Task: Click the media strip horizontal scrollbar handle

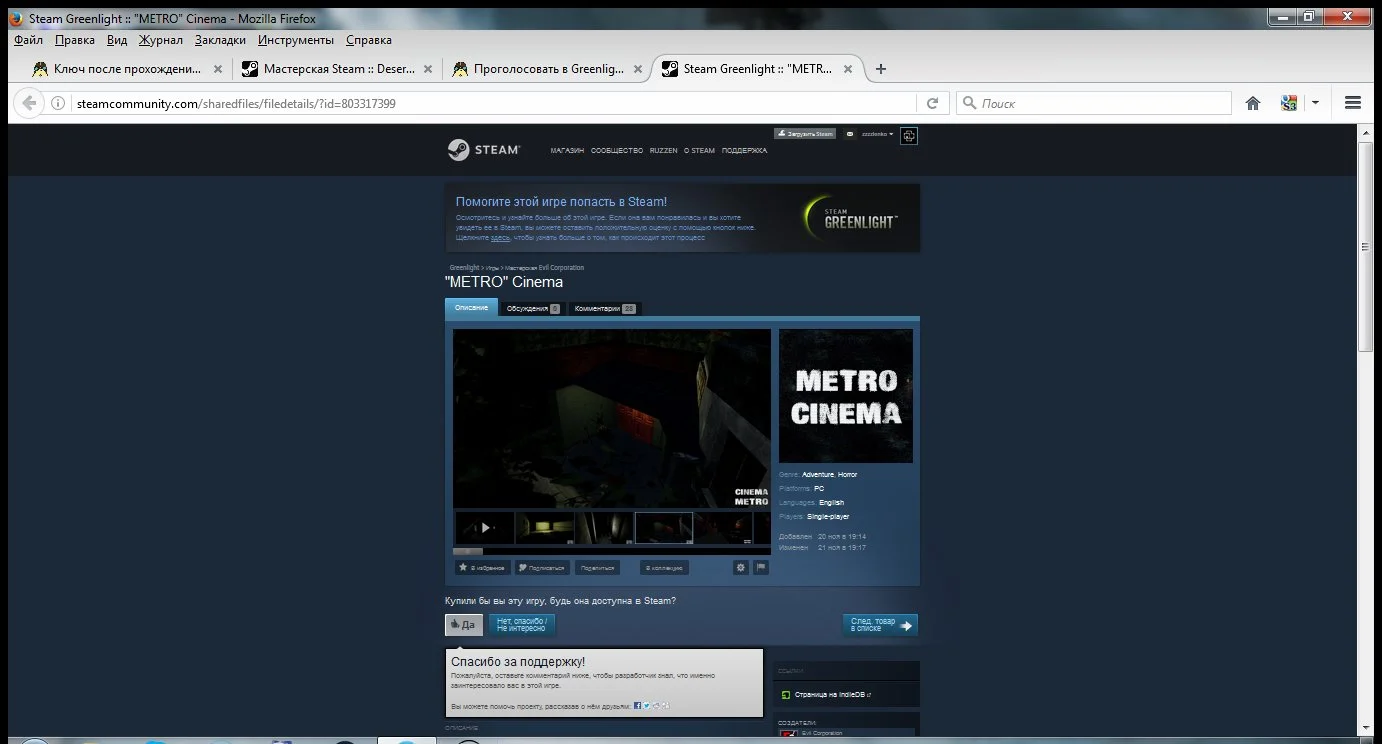Action: [x=468, y=551]
